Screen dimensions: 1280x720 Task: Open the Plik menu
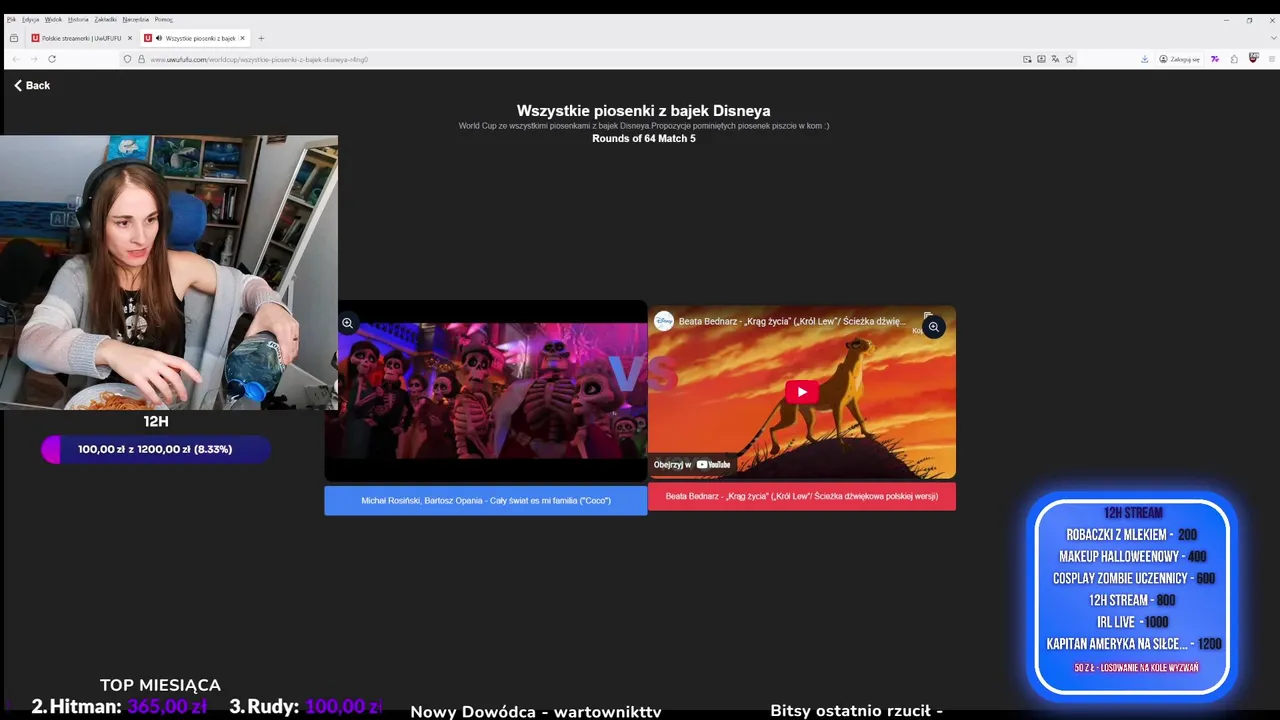(11, 19)
